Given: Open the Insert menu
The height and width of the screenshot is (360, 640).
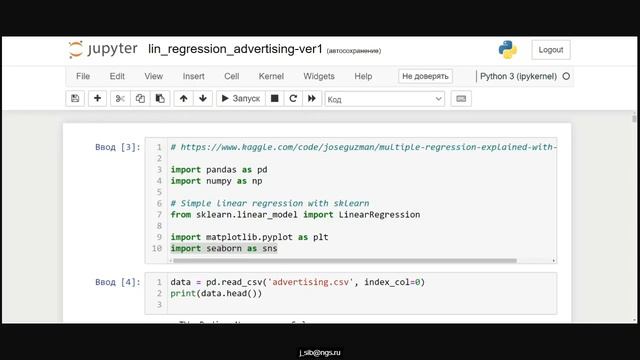Looking at the screenshot, I should pyautogui.click(x=193, y=76).
